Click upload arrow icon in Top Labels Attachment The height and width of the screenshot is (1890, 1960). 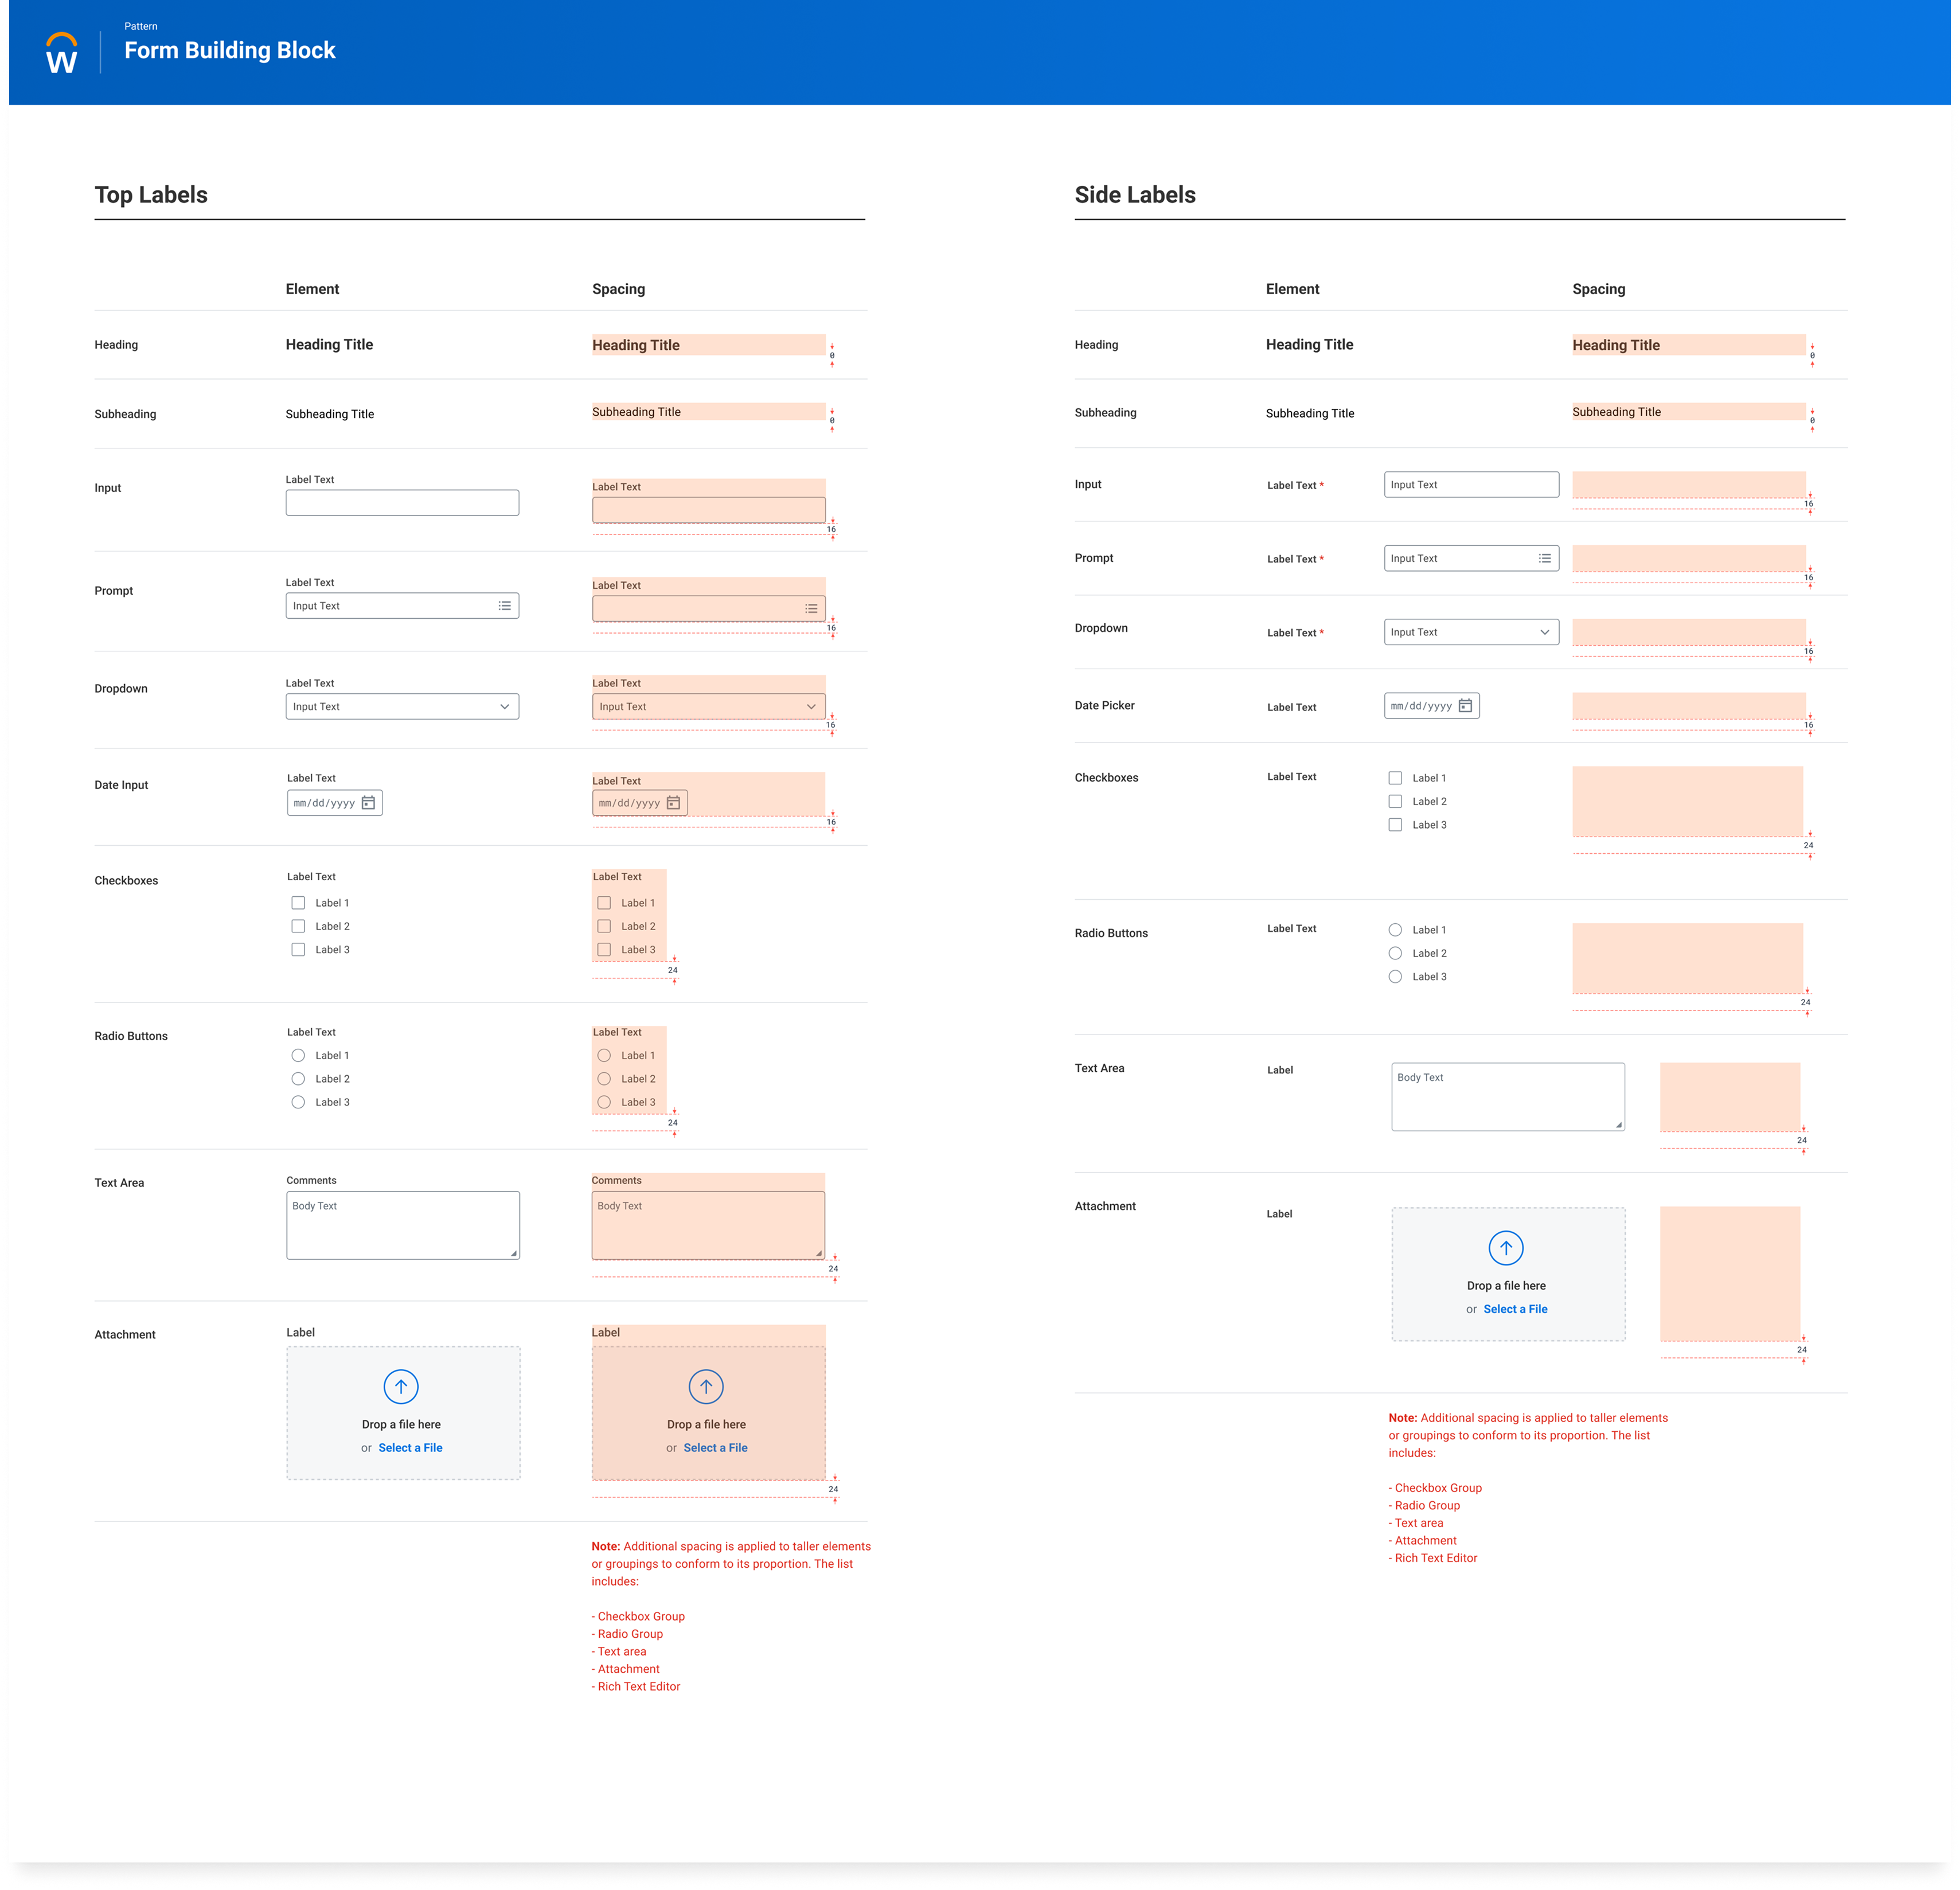pyautogui.click(x=401, y=1387)
